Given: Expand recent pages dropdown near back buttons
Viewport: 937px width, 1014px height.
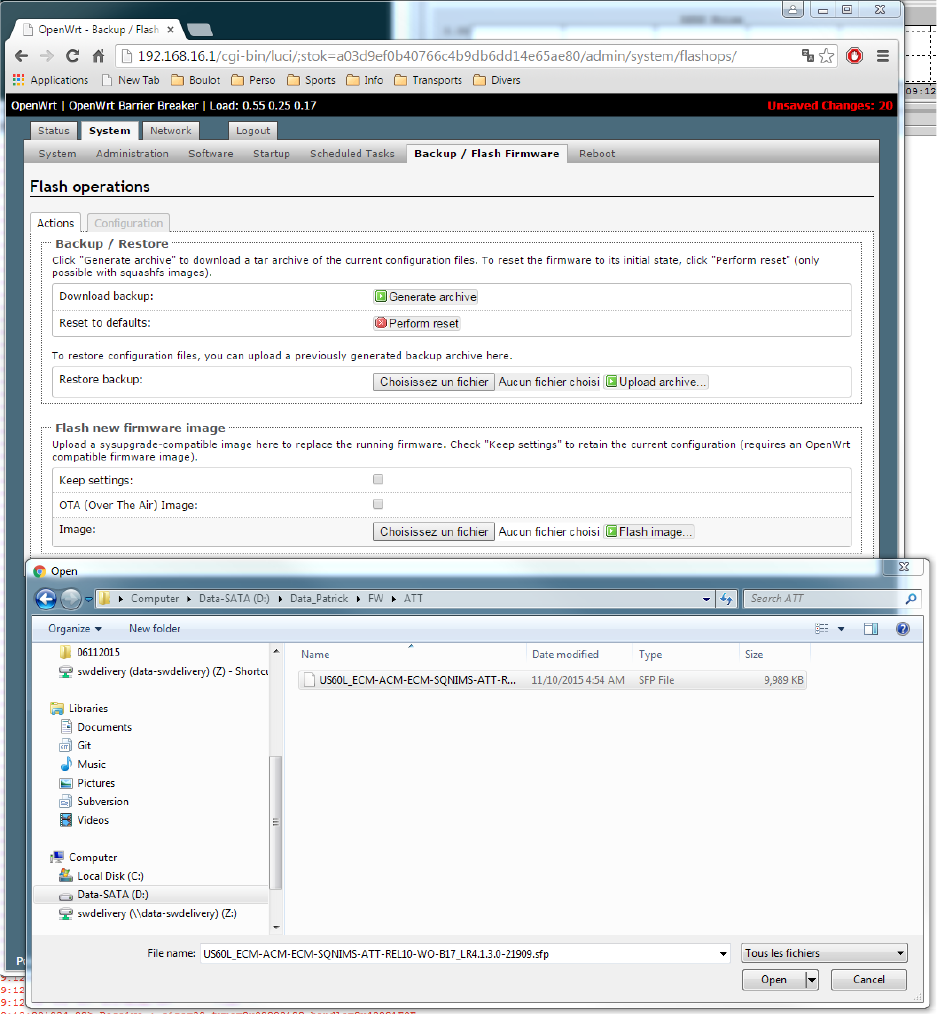Looking at the screenshot, I should (89, 599).
